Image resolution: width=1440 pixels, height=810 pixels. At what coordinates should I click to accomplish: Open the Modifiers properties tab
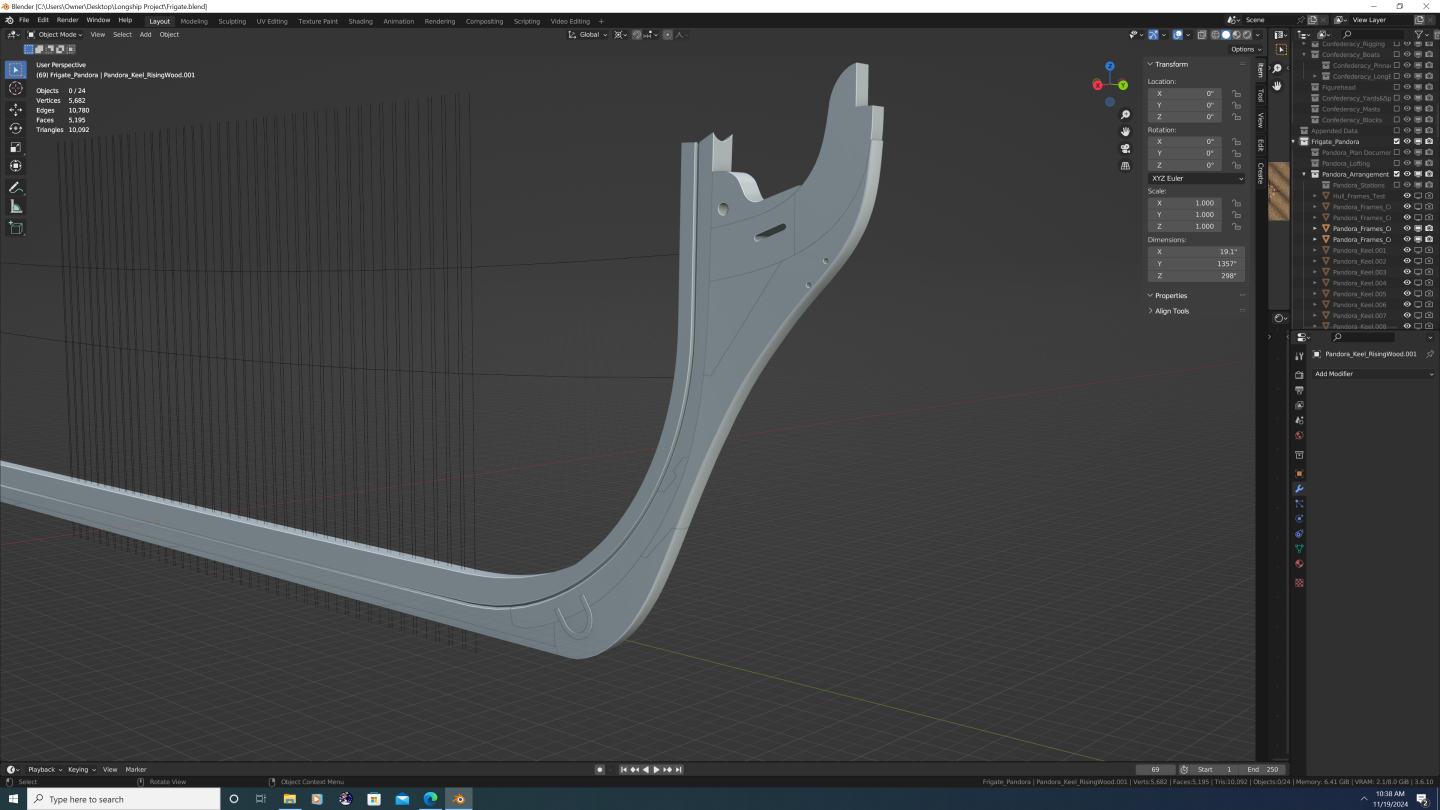[x=1299, y=489]
